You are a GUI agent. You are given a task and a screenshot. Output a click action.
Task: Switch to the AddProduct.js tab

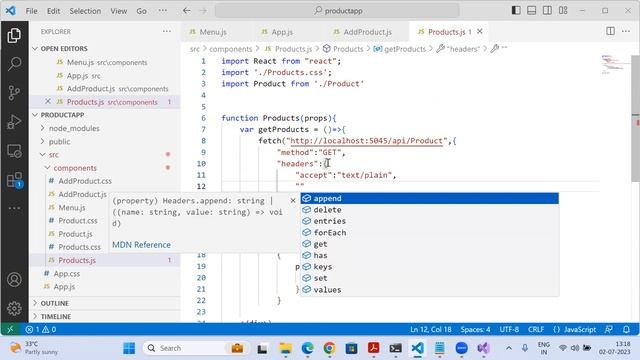(x=367, y=31)
